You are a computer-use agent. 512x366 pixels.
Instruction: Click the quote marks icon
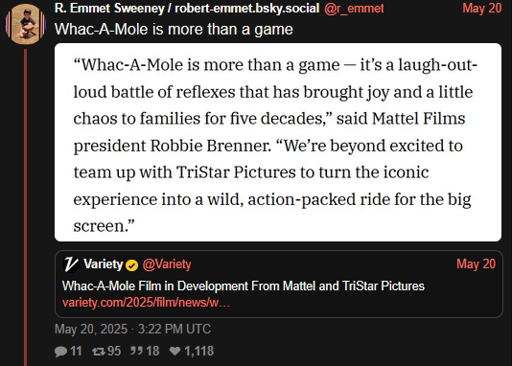[x=137, y=351]
